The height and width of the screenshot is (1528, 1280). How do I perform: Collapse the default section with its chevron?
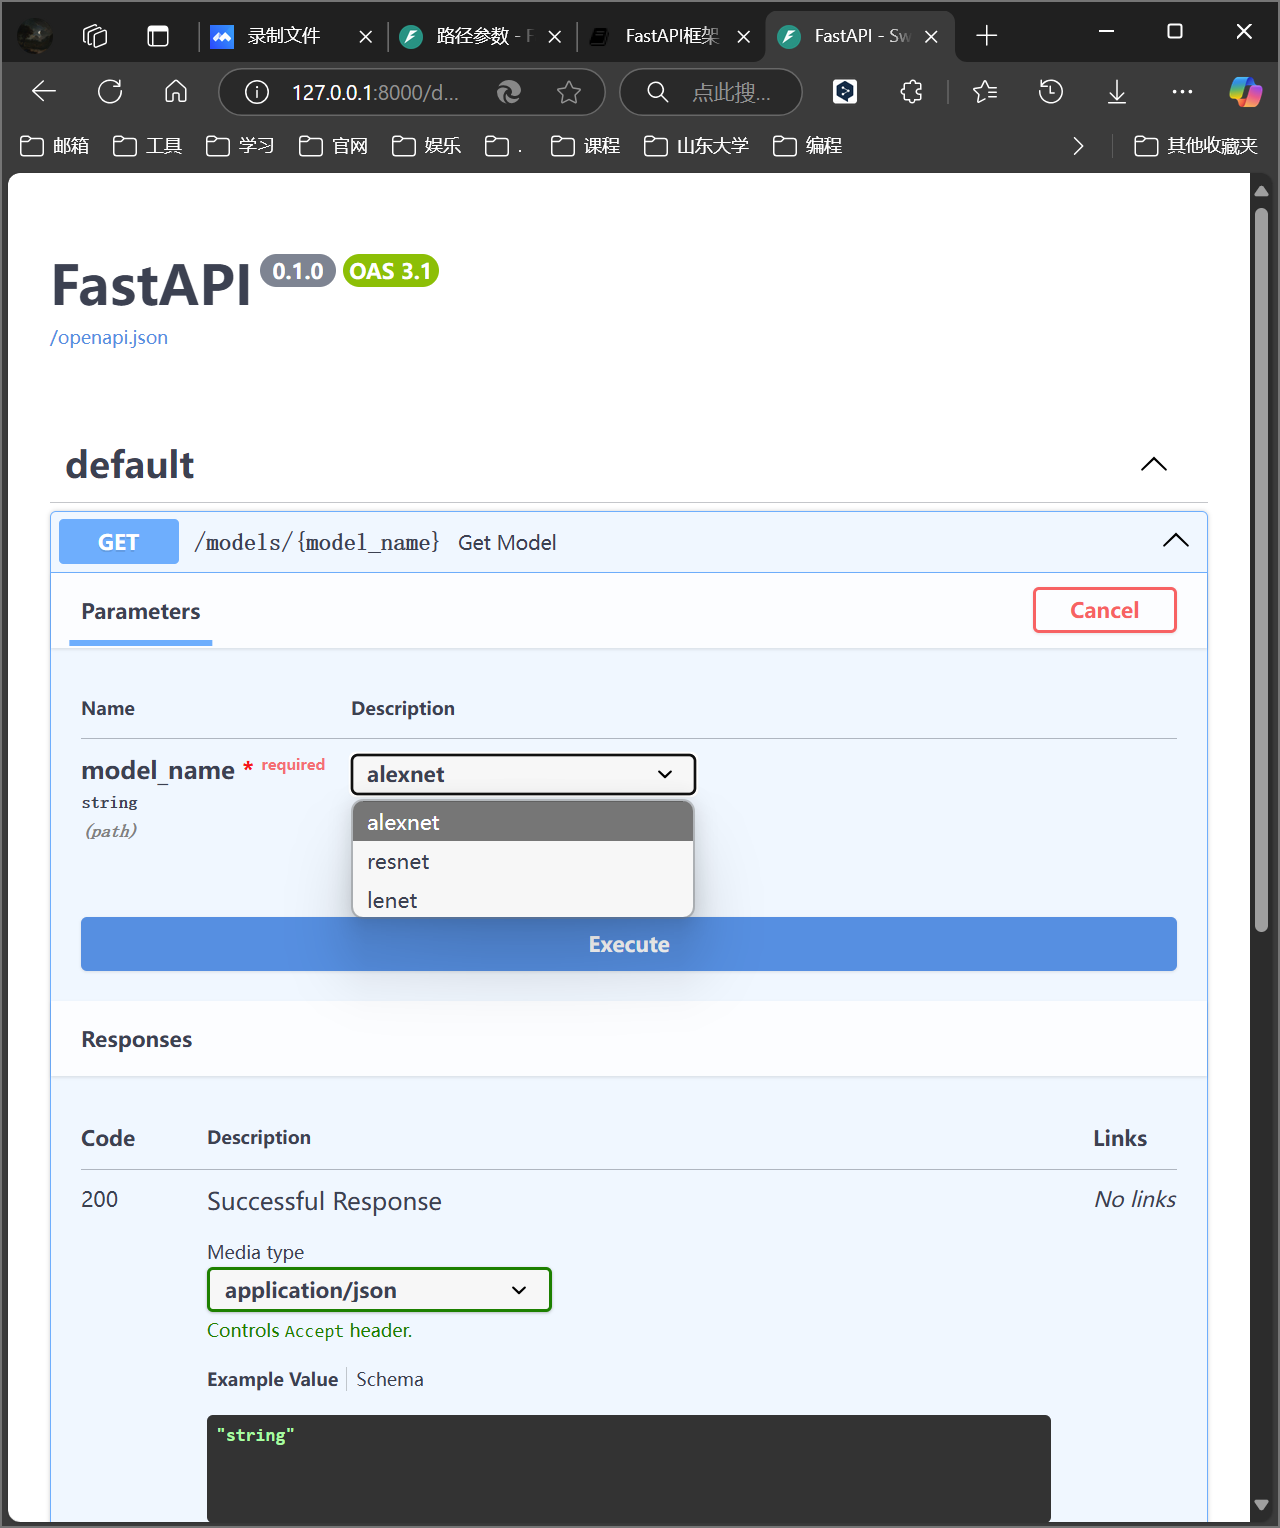1154,464
